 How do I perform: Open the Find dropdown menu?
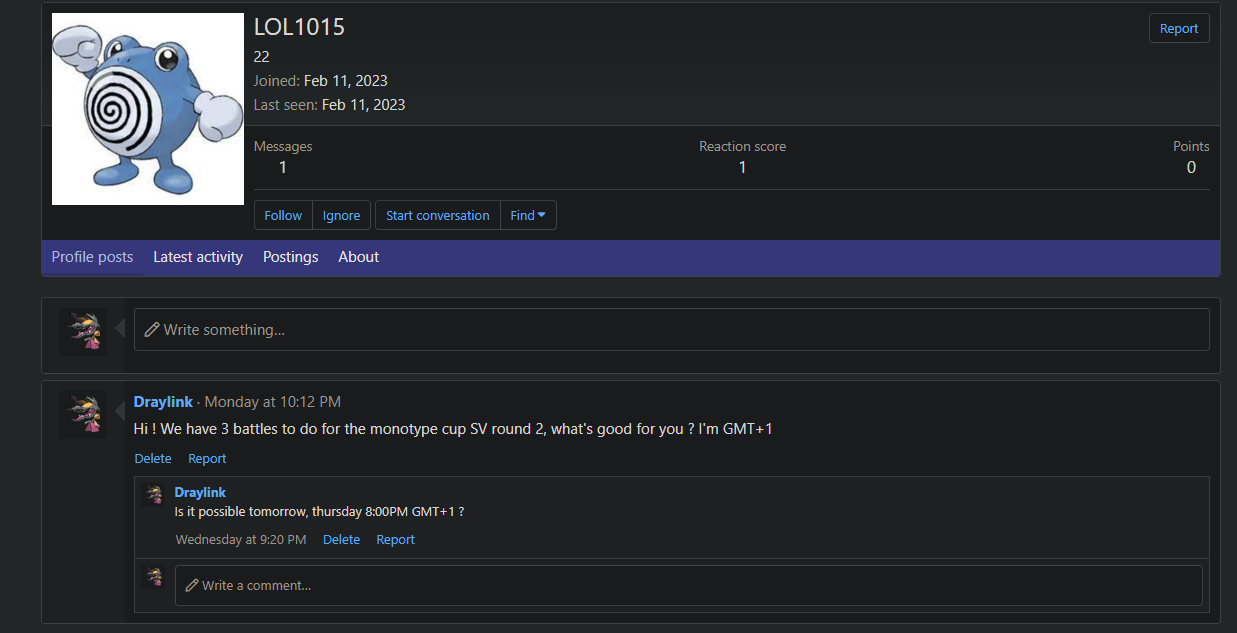(x=528, y=215)
